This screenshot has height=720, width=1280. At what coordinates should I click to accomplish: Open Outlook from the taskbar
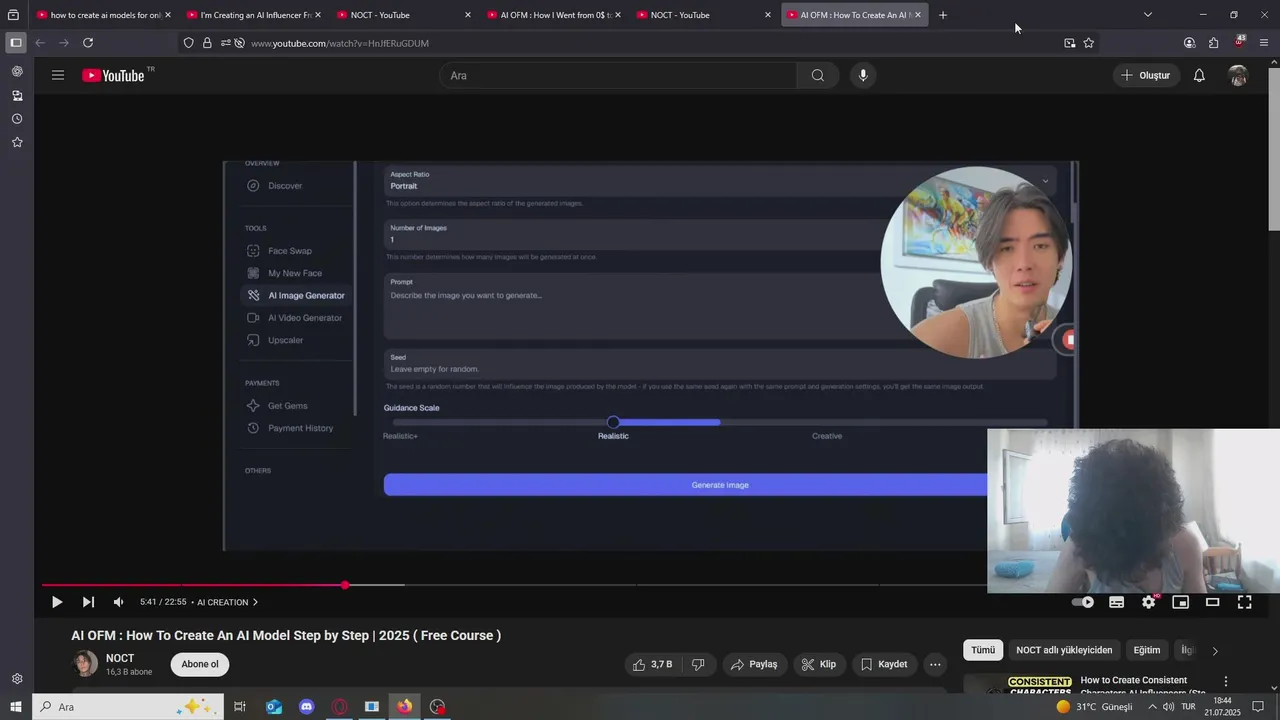[274, 707]
